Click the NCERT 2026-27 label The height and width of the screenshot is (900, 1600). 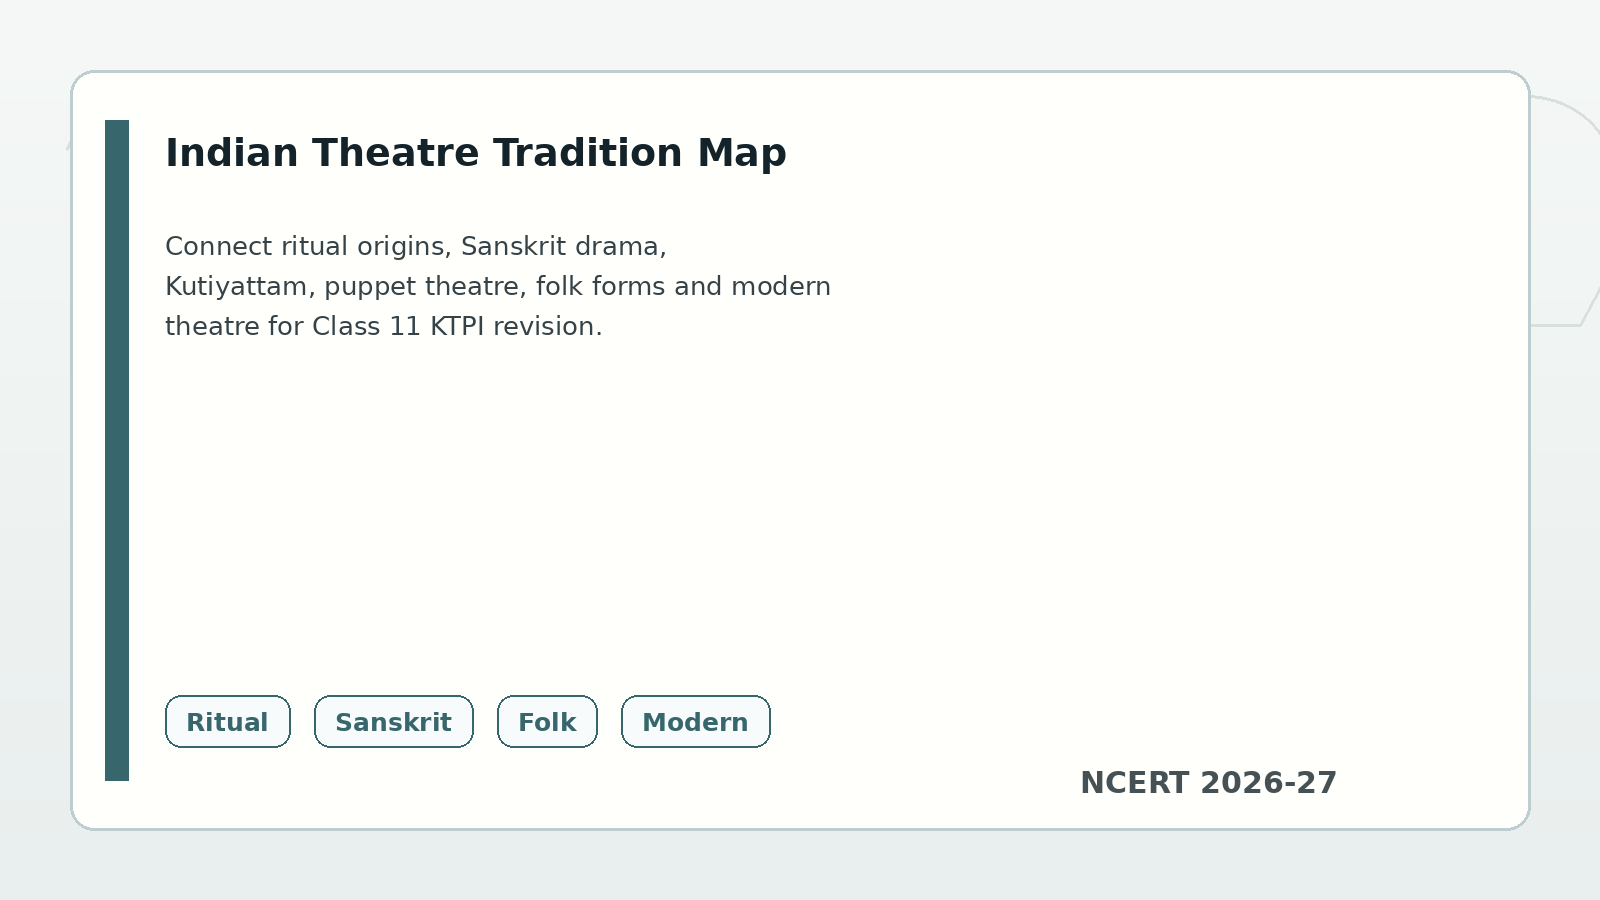[x=1208, y=783]
